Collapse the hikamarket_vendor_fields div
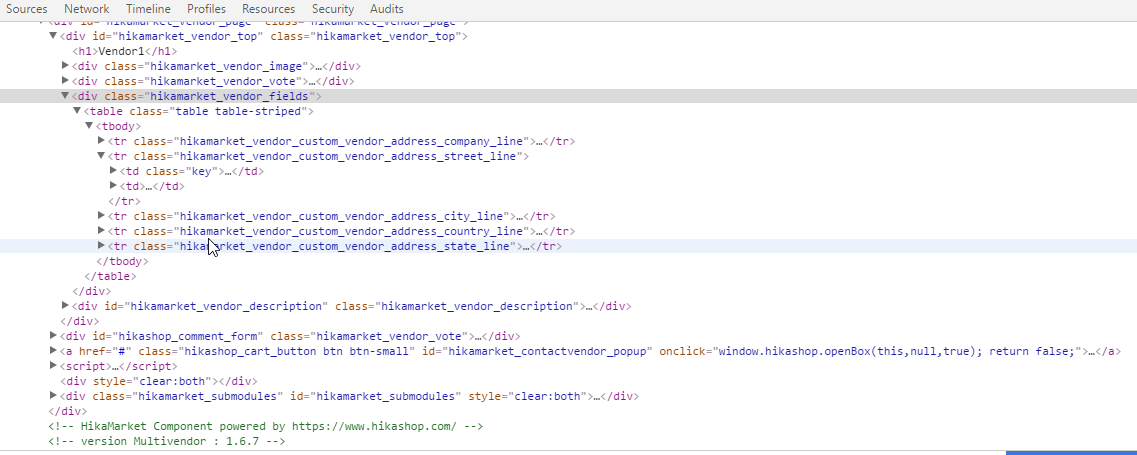1137x455 pixels. [x=65, y=96]
